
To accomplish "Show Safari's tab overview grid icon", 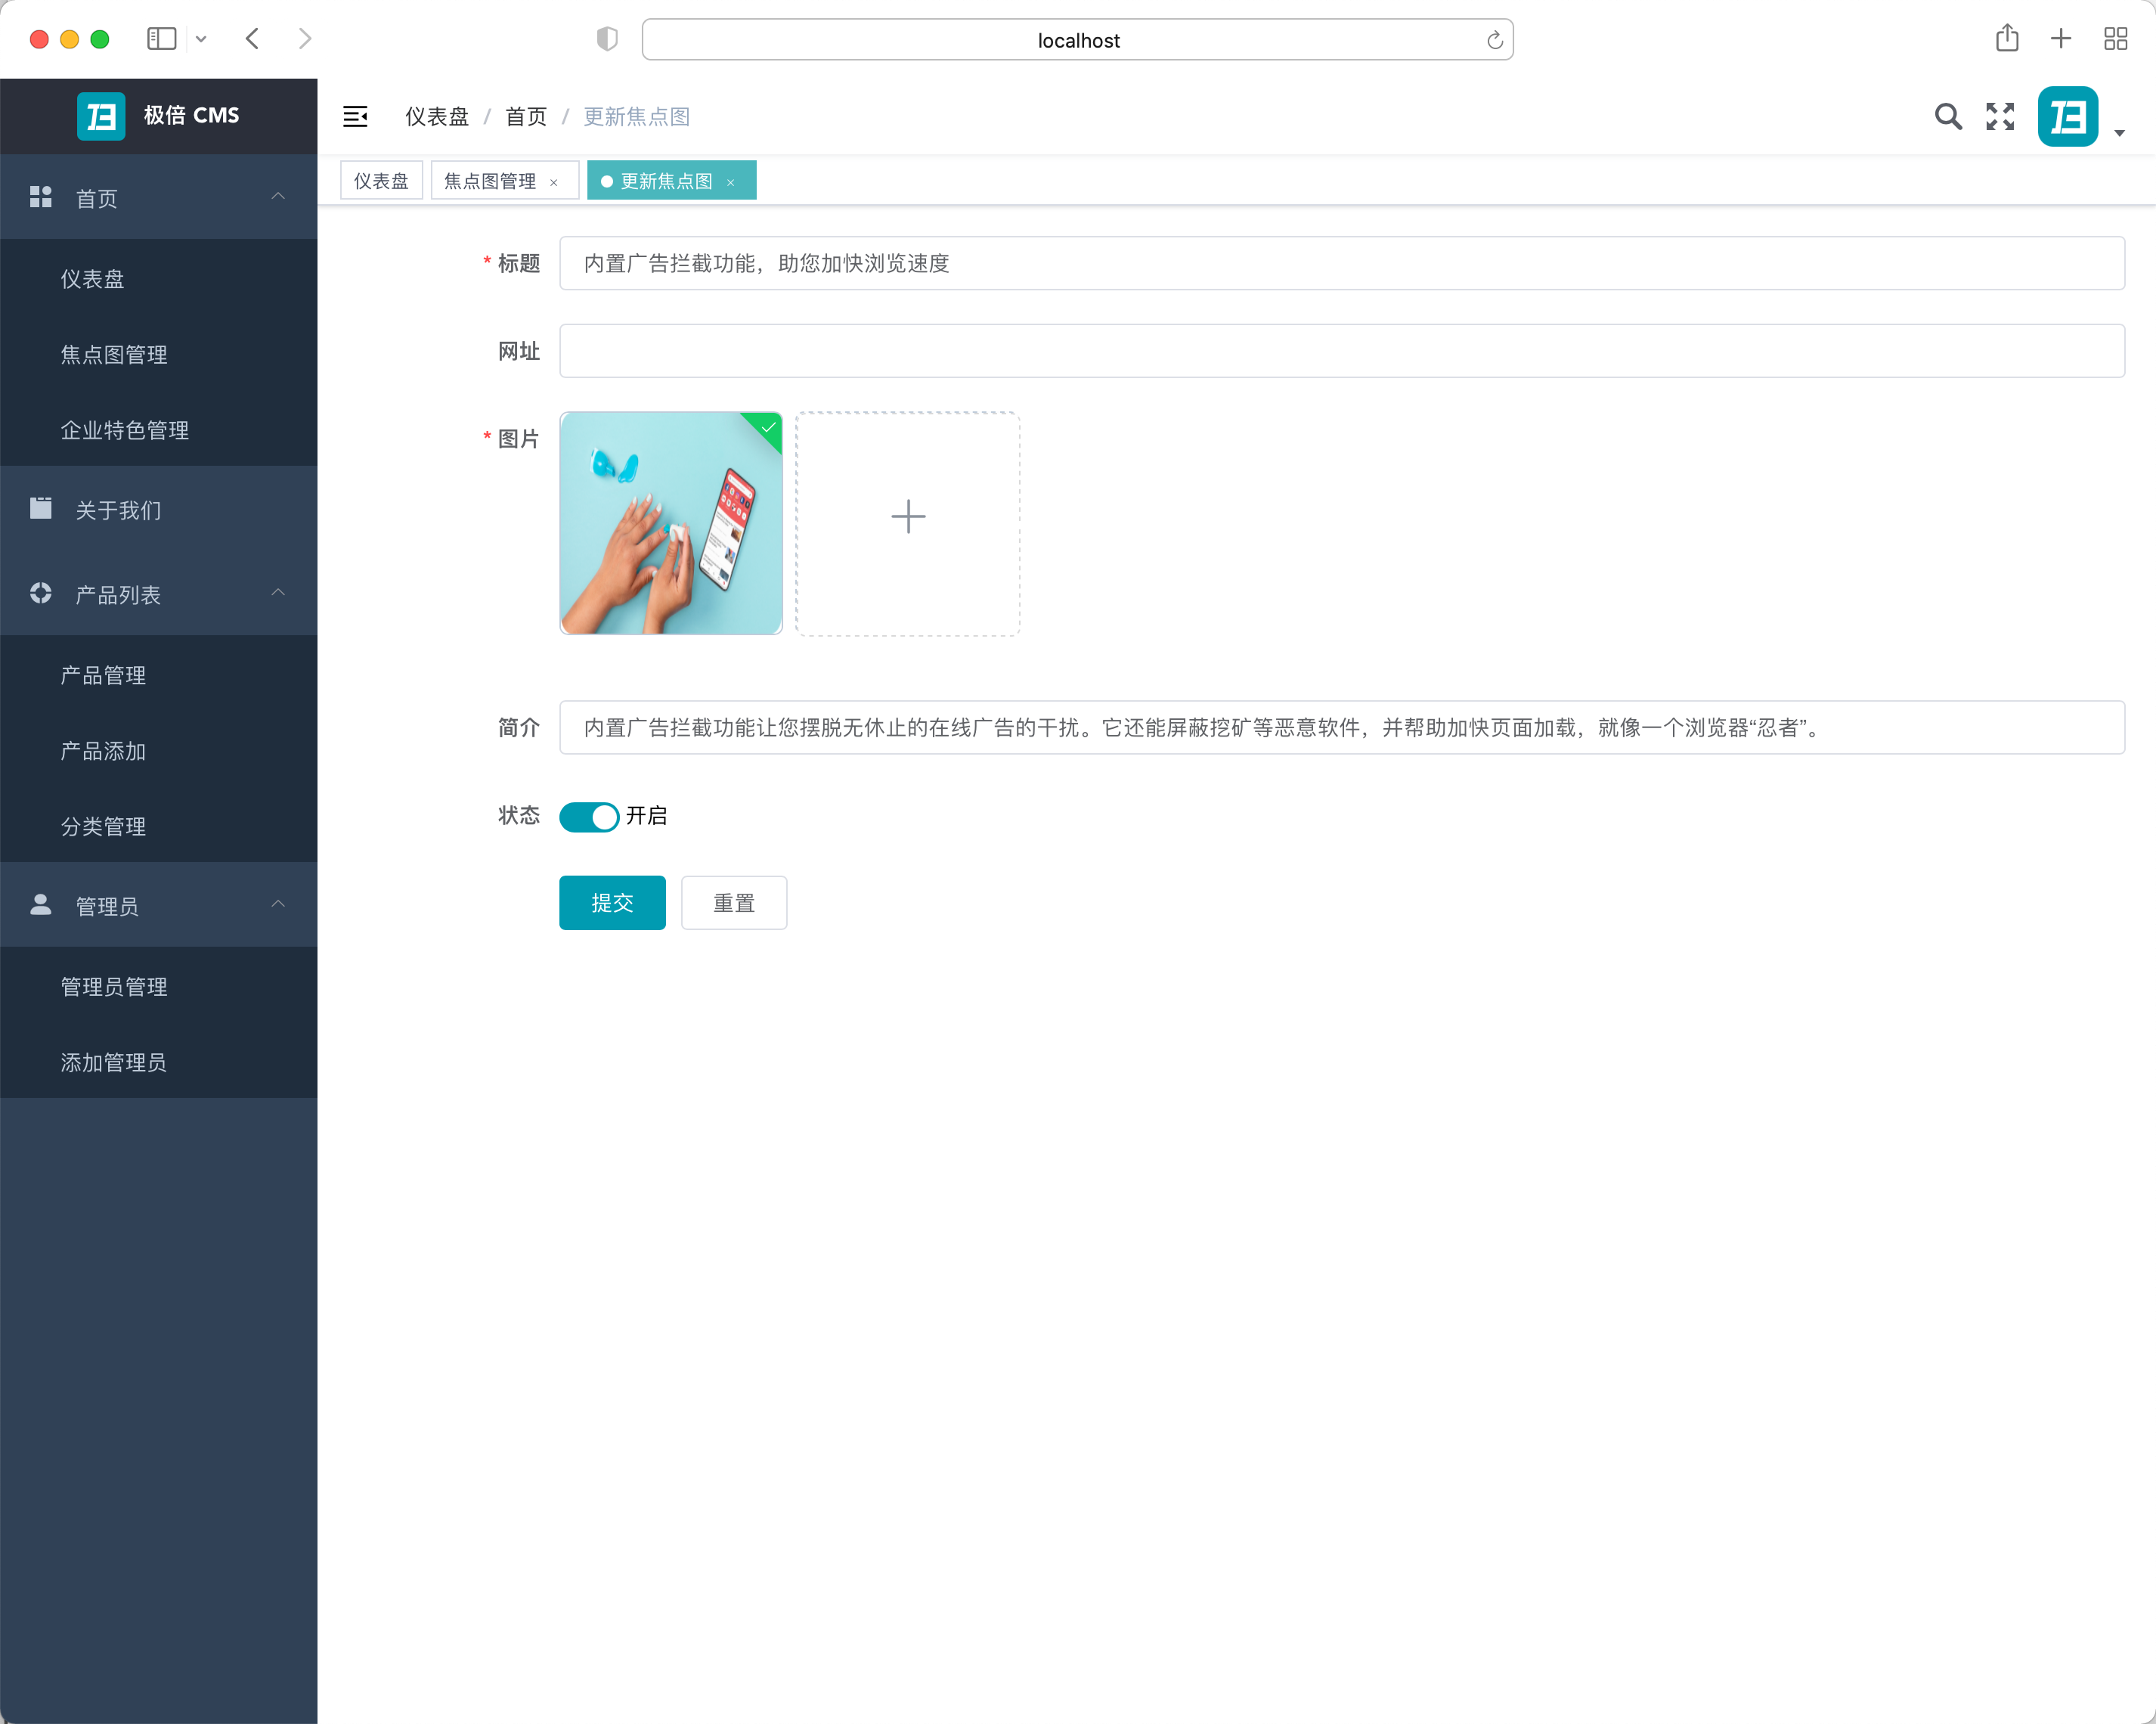I will (x=2115, y=39).
